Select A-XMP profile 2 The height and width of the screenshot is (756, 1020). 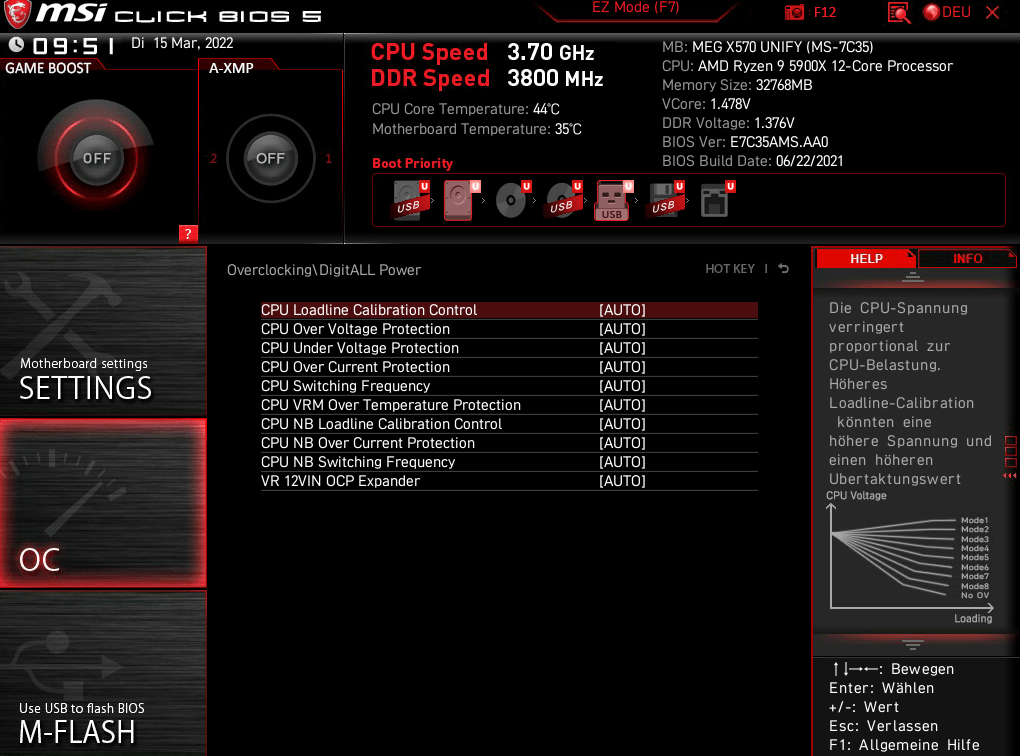(x=213, y=159)
